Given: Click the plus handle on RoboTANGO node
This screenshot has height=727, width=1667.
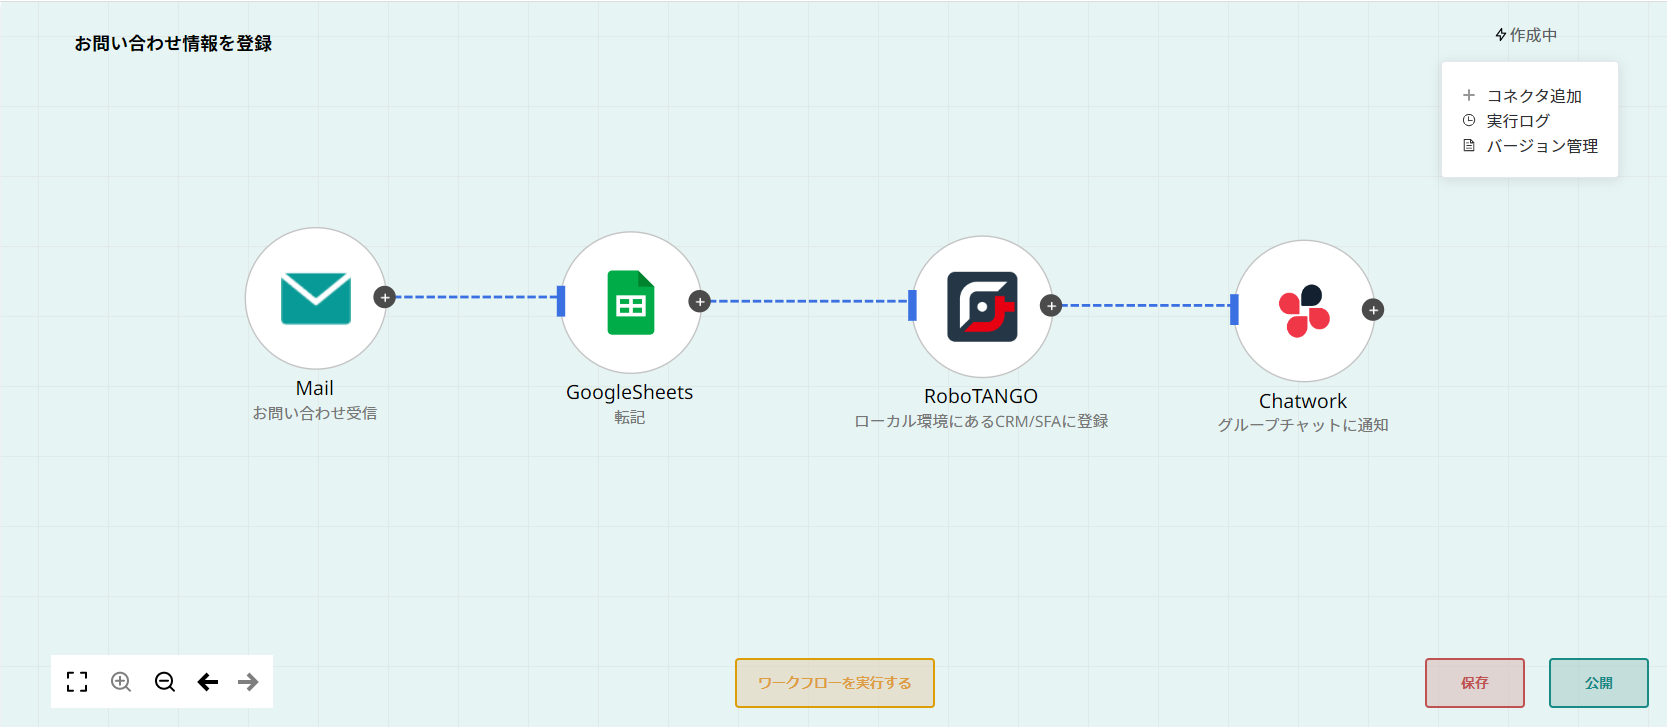Looking at the screenshot, I should (1051, 305).
